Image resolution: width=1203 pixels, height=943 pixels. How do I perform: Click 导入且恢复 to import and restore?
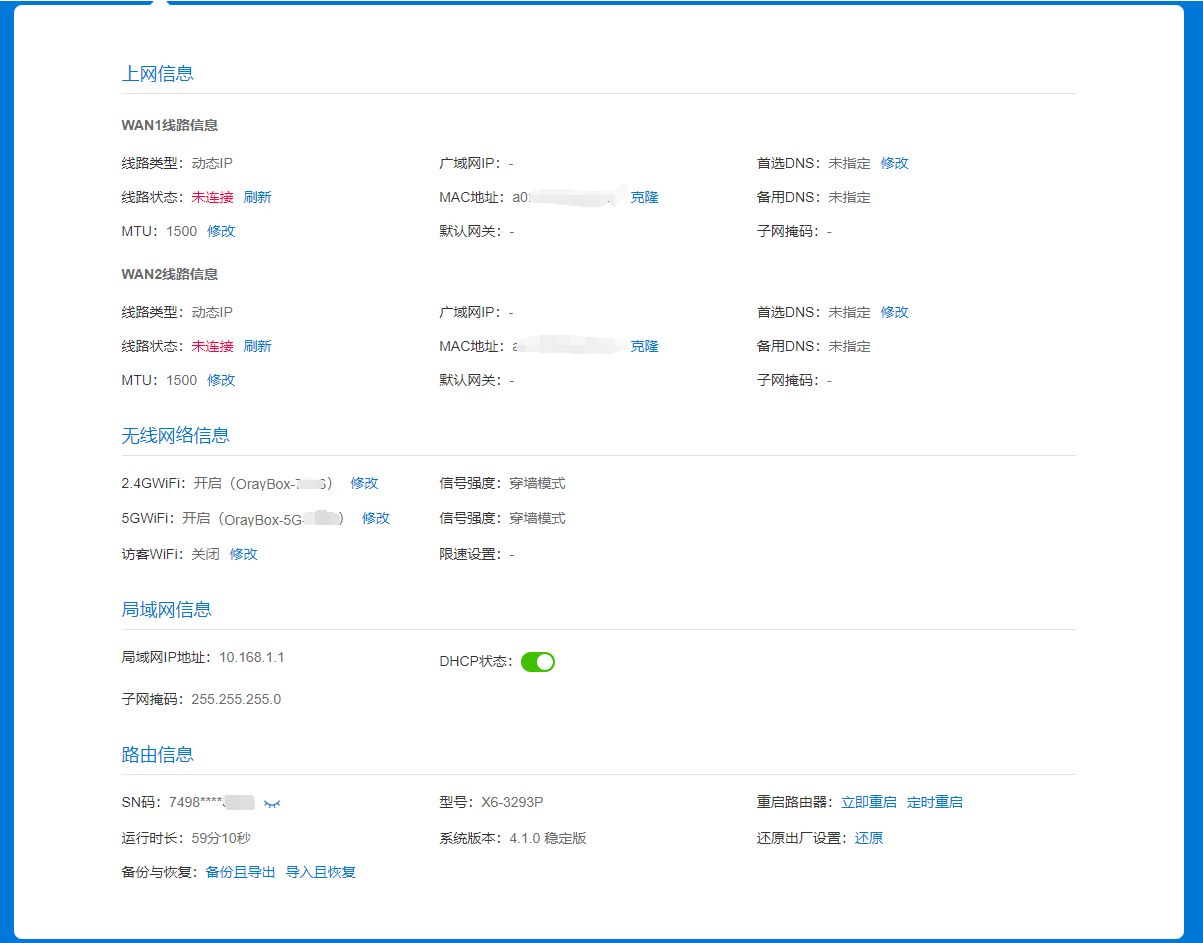[320, 872]
